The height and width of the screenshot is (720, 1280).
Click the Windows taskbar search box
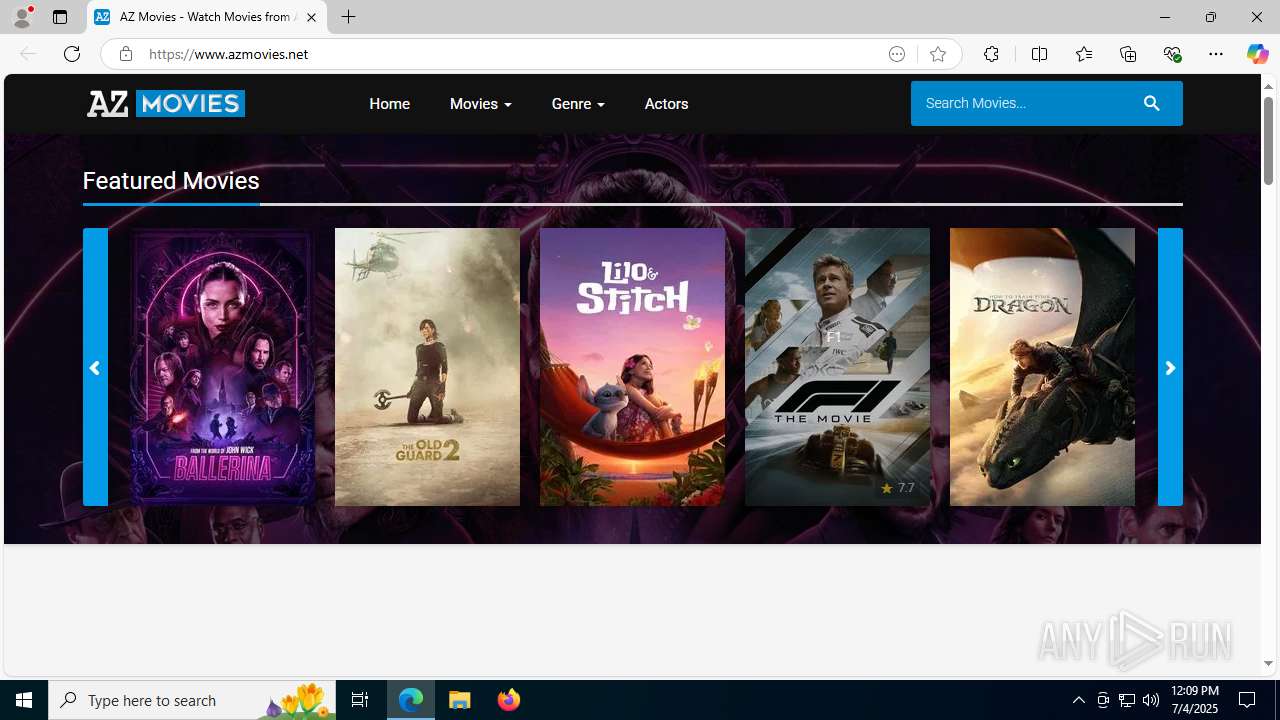pos(192,700)
